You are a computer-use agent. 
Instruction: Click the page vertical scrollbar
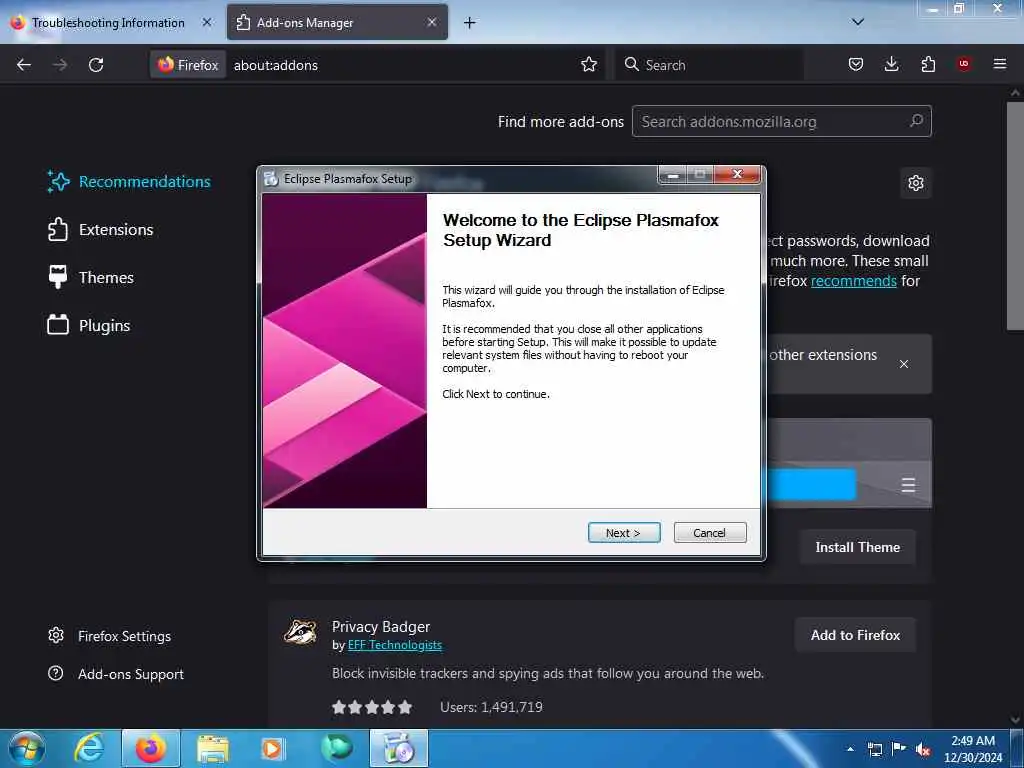pos(1015,216)
